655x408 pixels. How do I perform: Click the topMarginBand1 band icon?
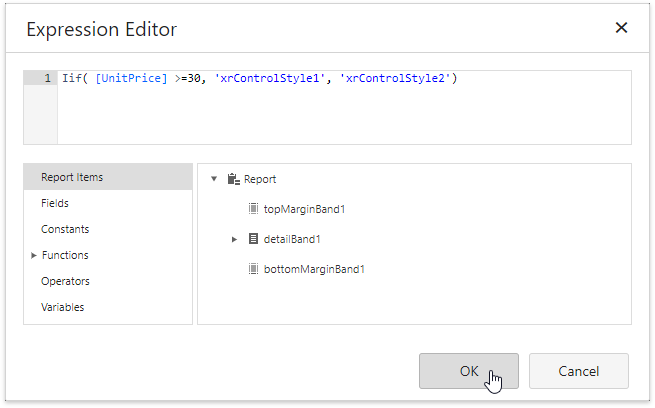pyautogui.click(x=253, y=209)
